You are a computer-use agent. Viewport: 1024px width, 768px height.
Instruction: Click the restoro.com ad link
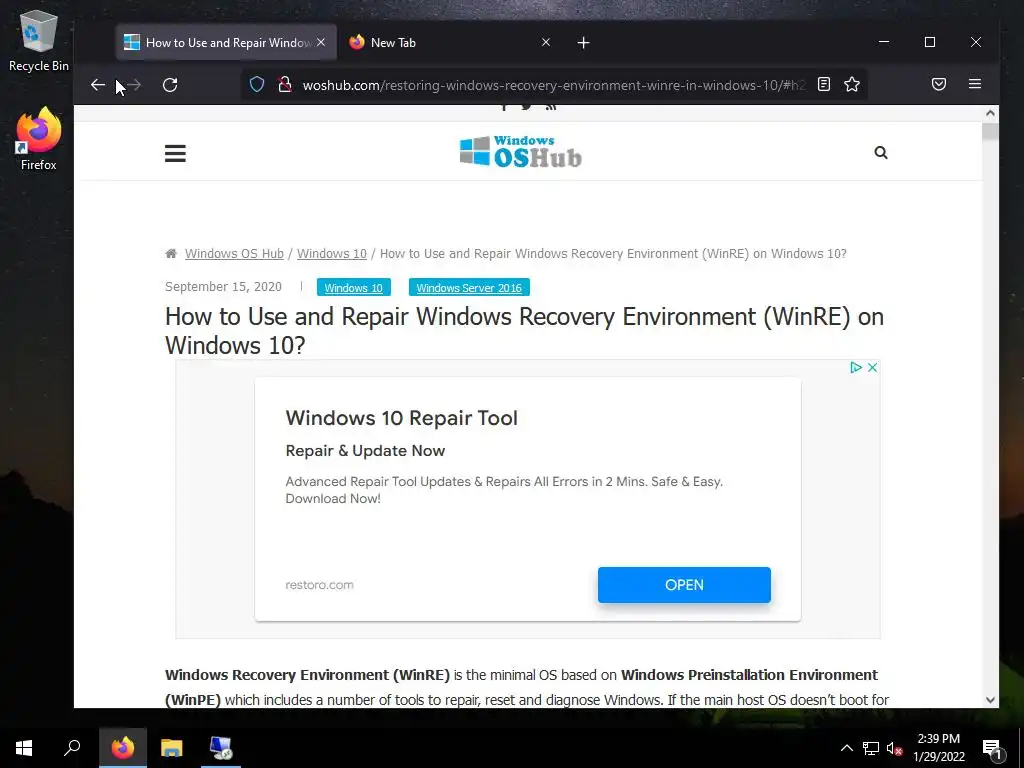click(319, 585)
